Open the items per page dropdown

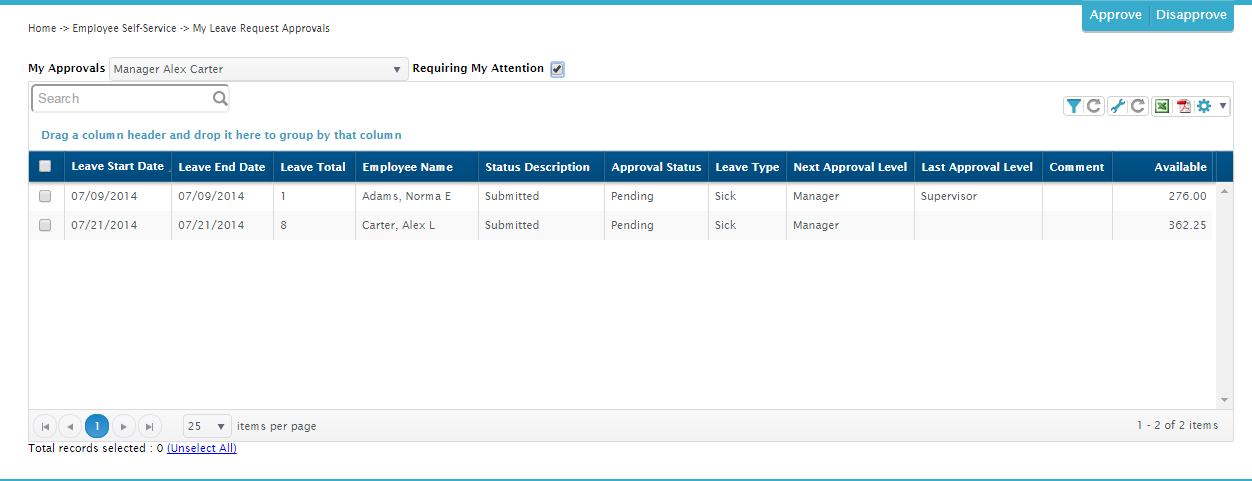(207, 426)
